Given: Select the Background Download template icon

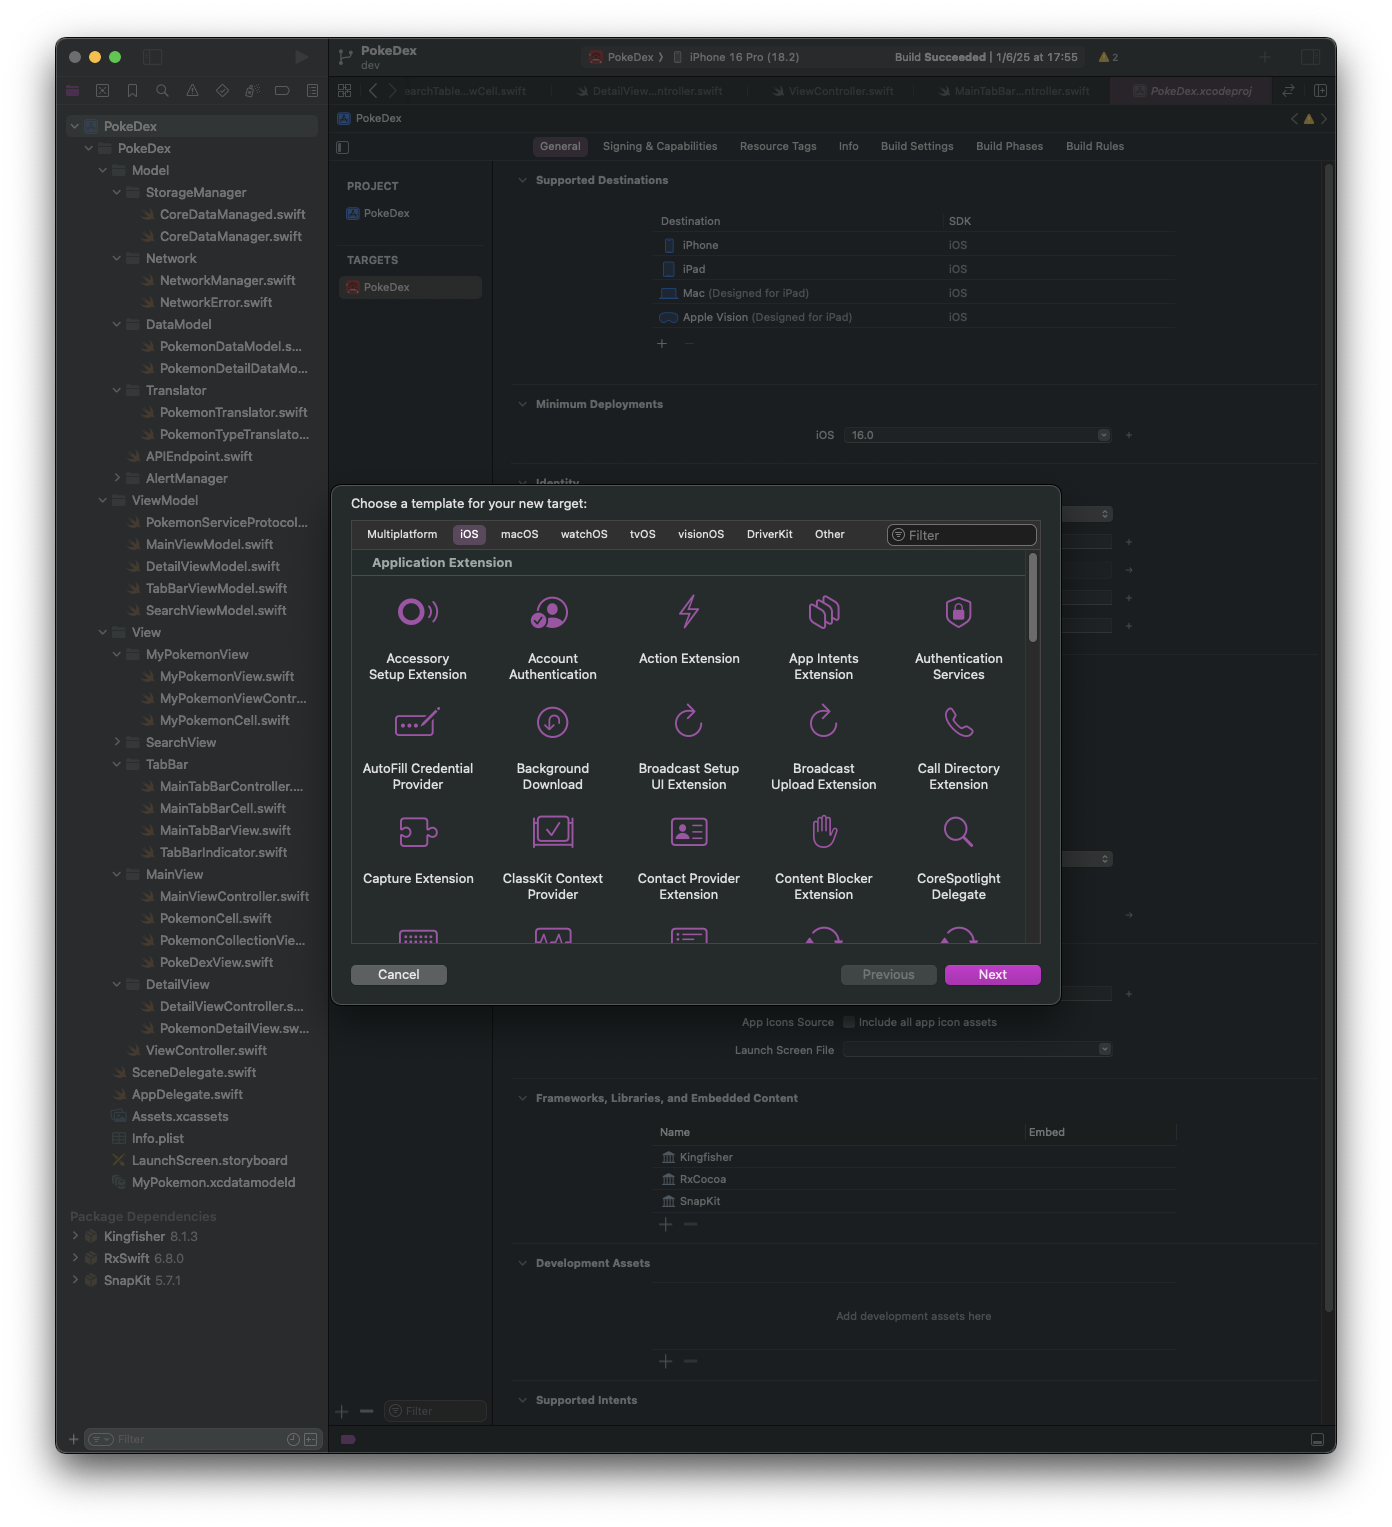Looking at the screenshot, I should coord(552,722).
